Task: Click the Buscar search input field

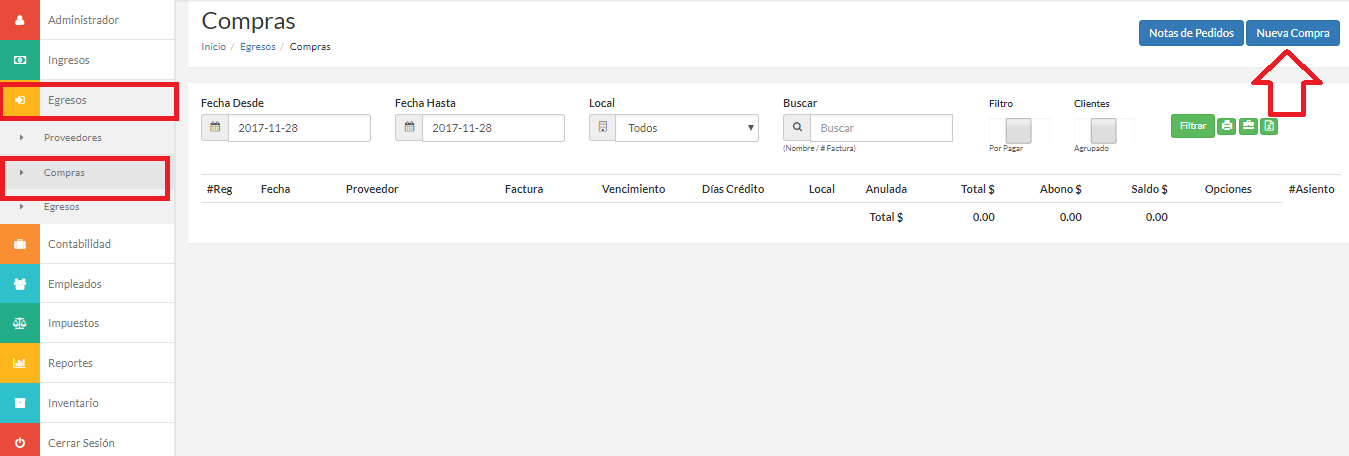Action: (x=881, y=128)
